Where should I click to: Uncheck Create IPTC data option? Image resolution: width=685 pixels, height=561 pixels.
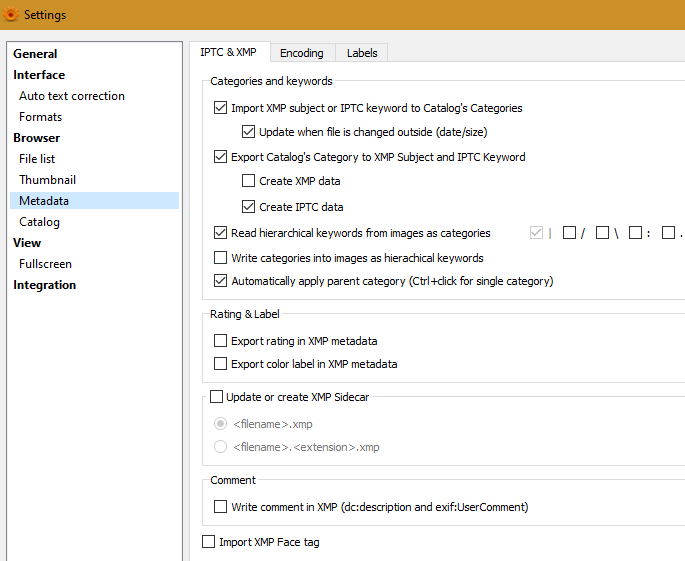(249, 207)
